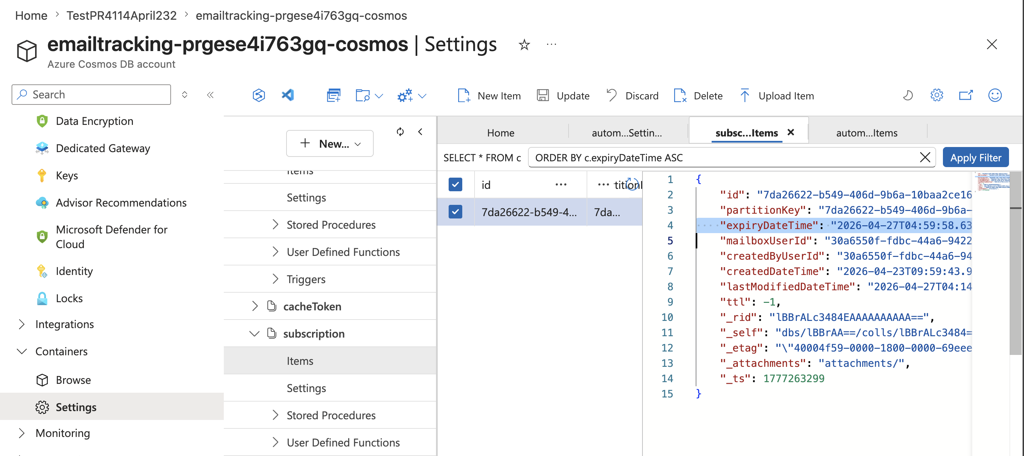This screenshot has height=456, width=1024.
Task: Open Advisor Recommendations
Action: tap(111, 203)
